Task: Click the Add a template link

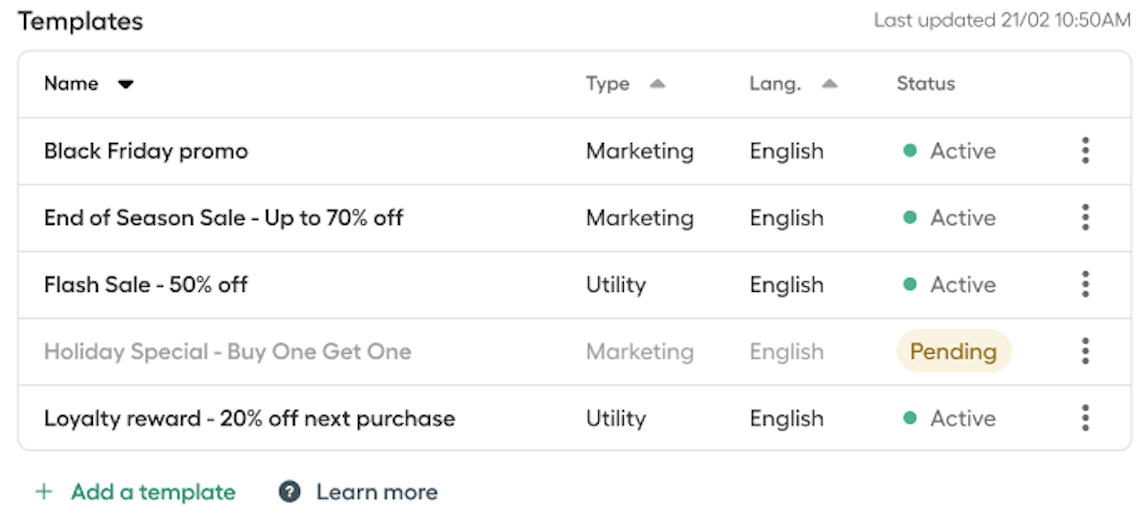Action: coord(154,492)
